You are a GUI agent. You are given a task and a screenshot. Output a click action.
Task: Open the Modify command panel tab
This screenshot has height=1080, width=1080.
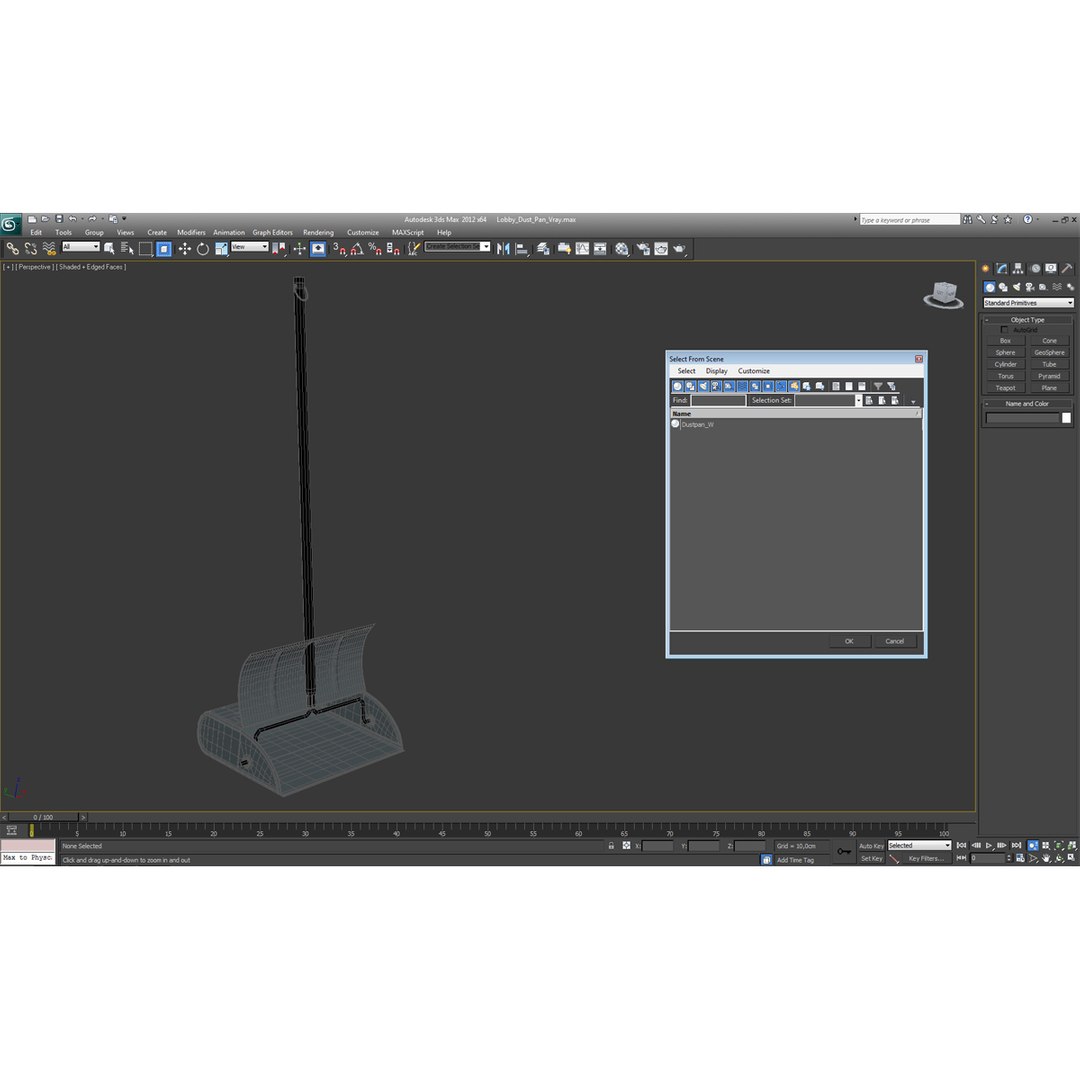[1001, 269]
